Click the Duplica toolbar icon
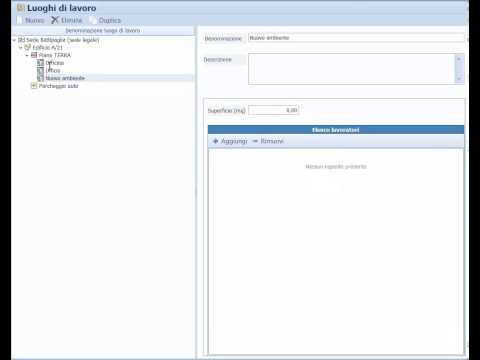 (93, 20)
